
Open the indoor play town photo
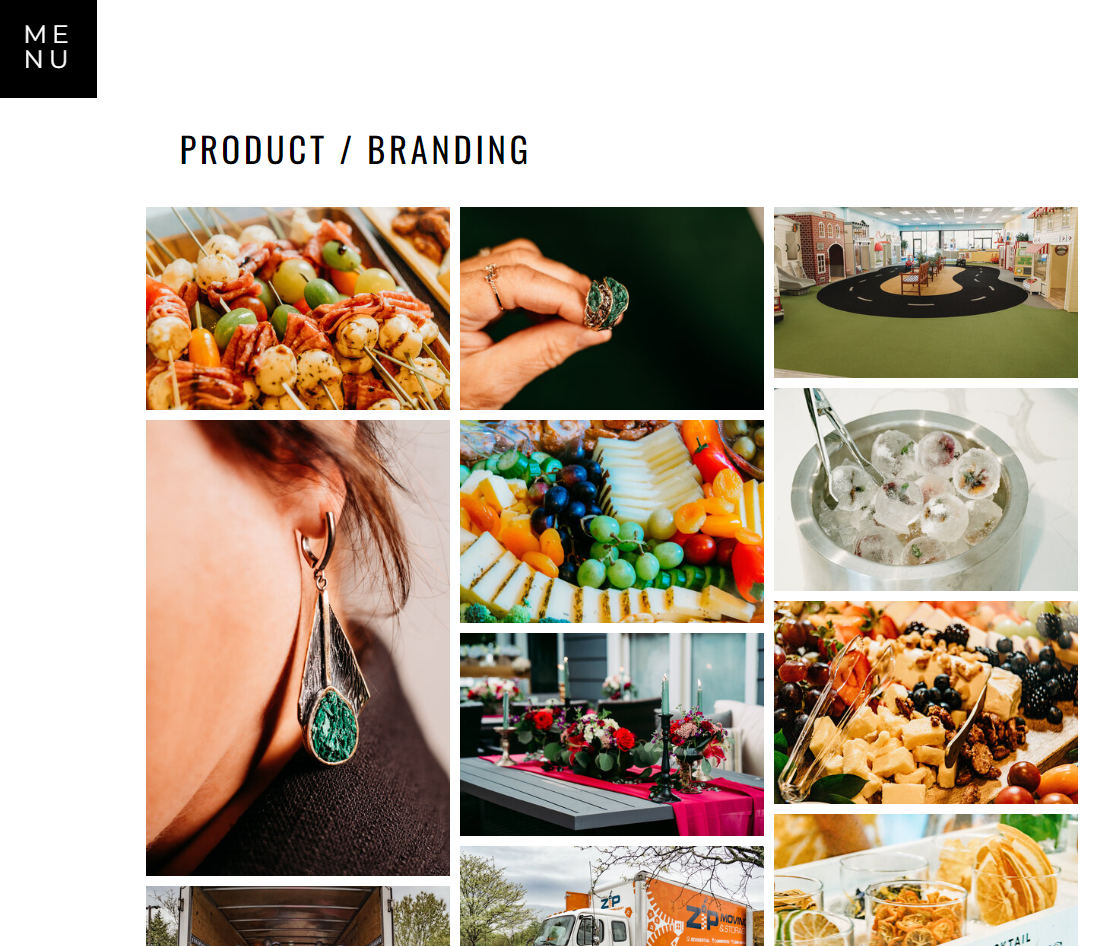tap(925, 293)
